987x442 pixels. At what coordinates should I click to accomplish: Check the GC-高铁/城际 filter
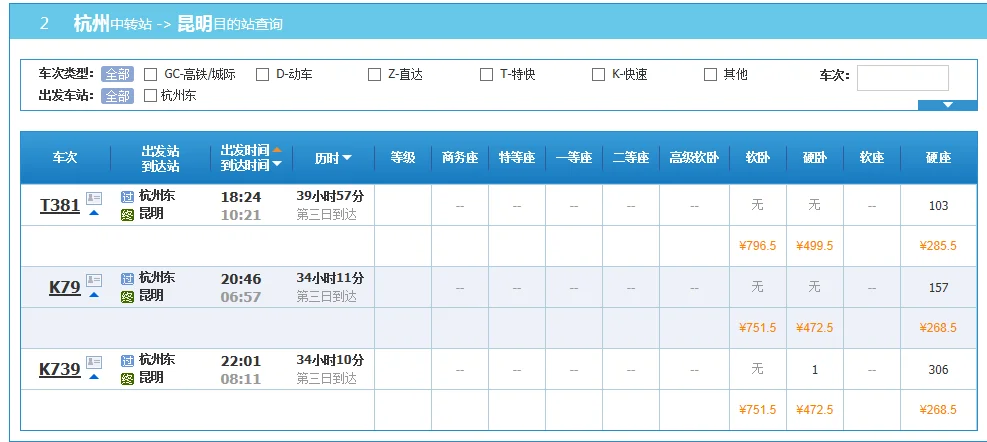click(150, 75)
